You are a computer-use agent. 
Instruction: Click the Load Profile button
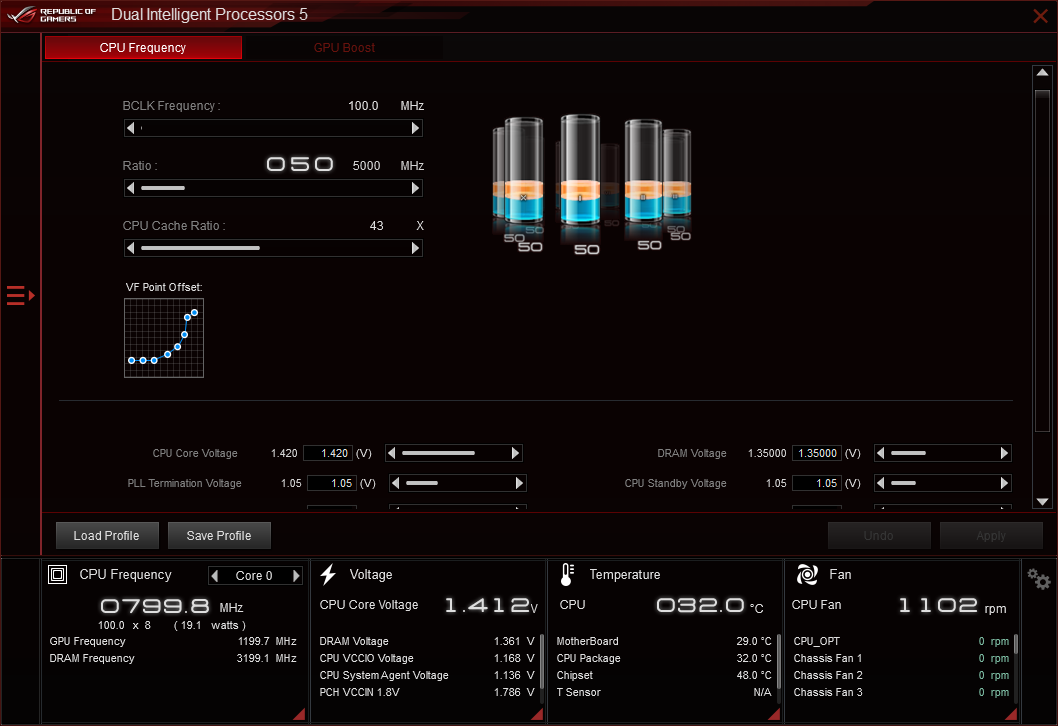click(x=106, y=535)
